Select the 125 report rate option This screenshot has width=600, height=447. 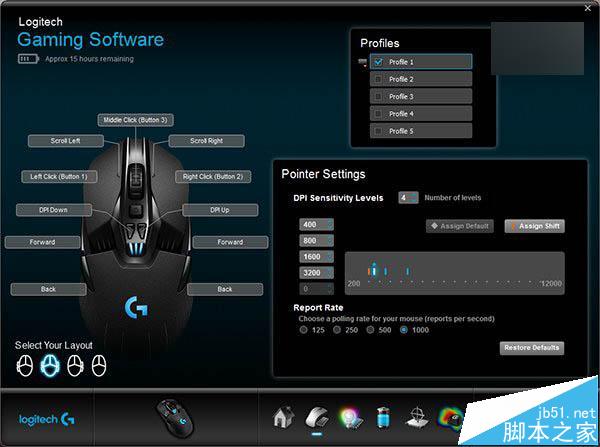[304, 330]
